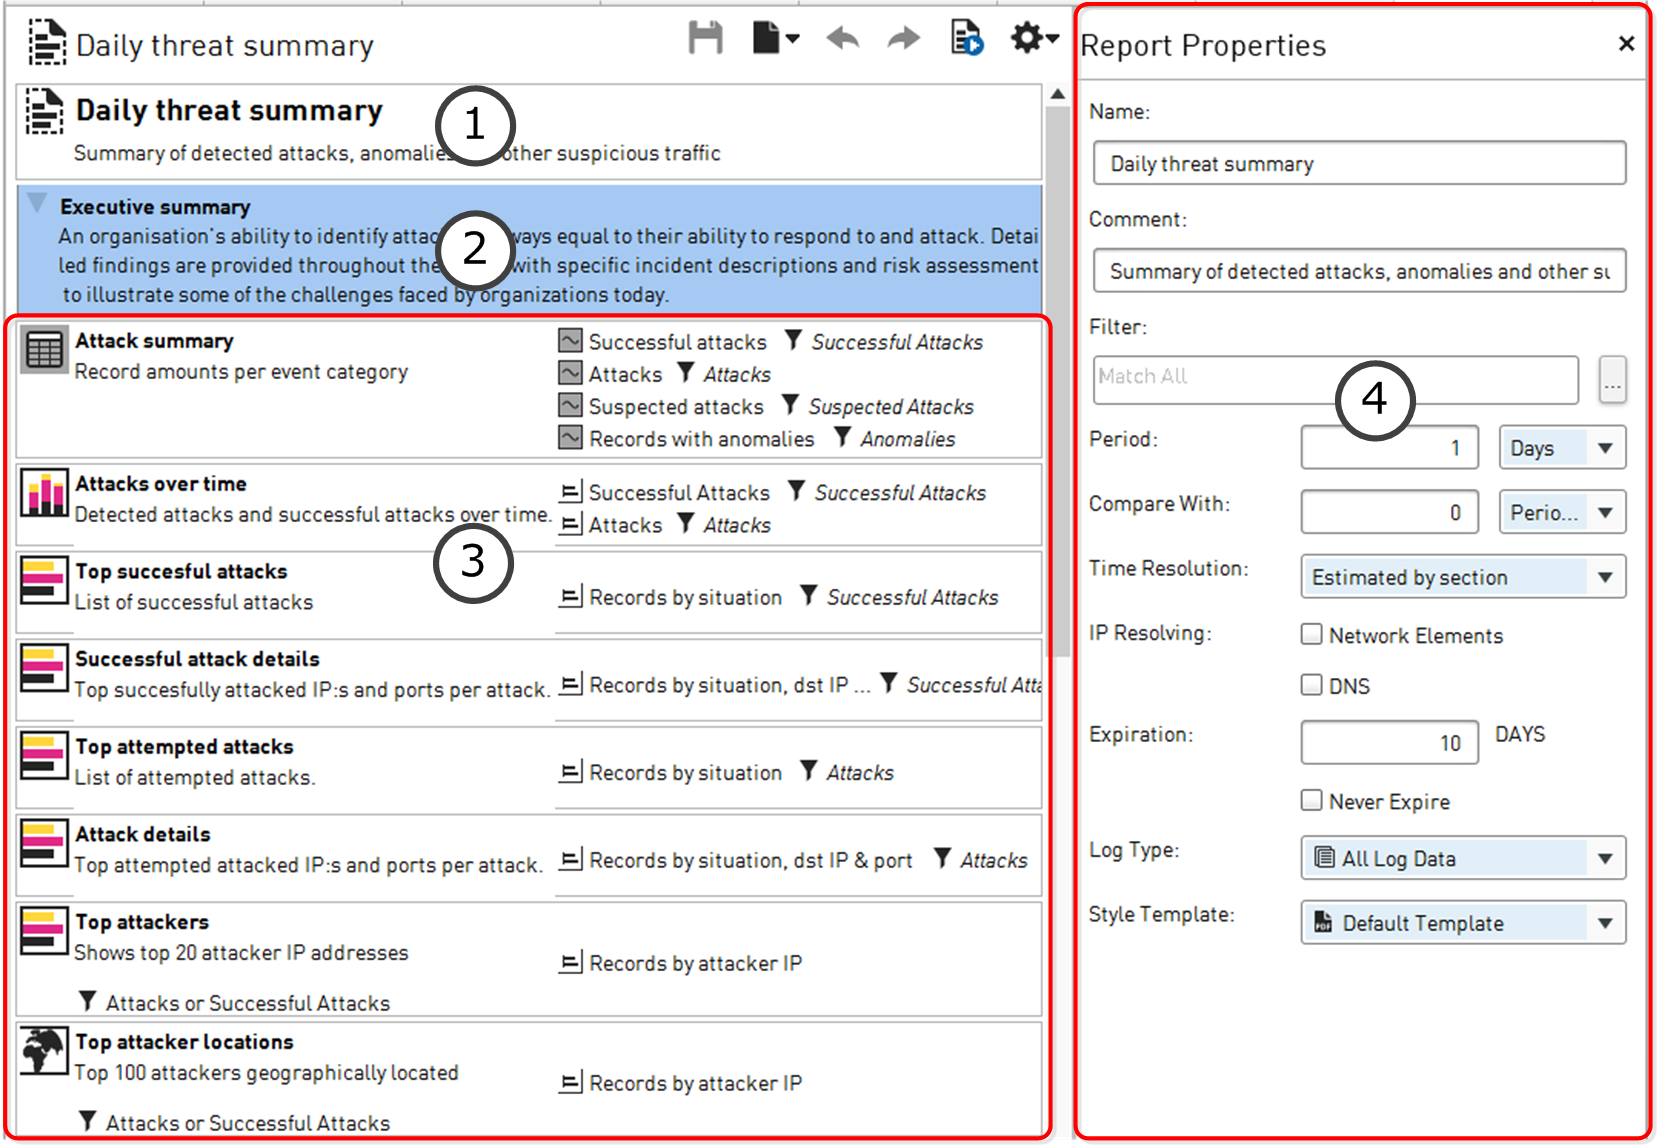1657x1145 pixels.
Task: Enable the DNS checkbox
Action: click(1311, 684)
